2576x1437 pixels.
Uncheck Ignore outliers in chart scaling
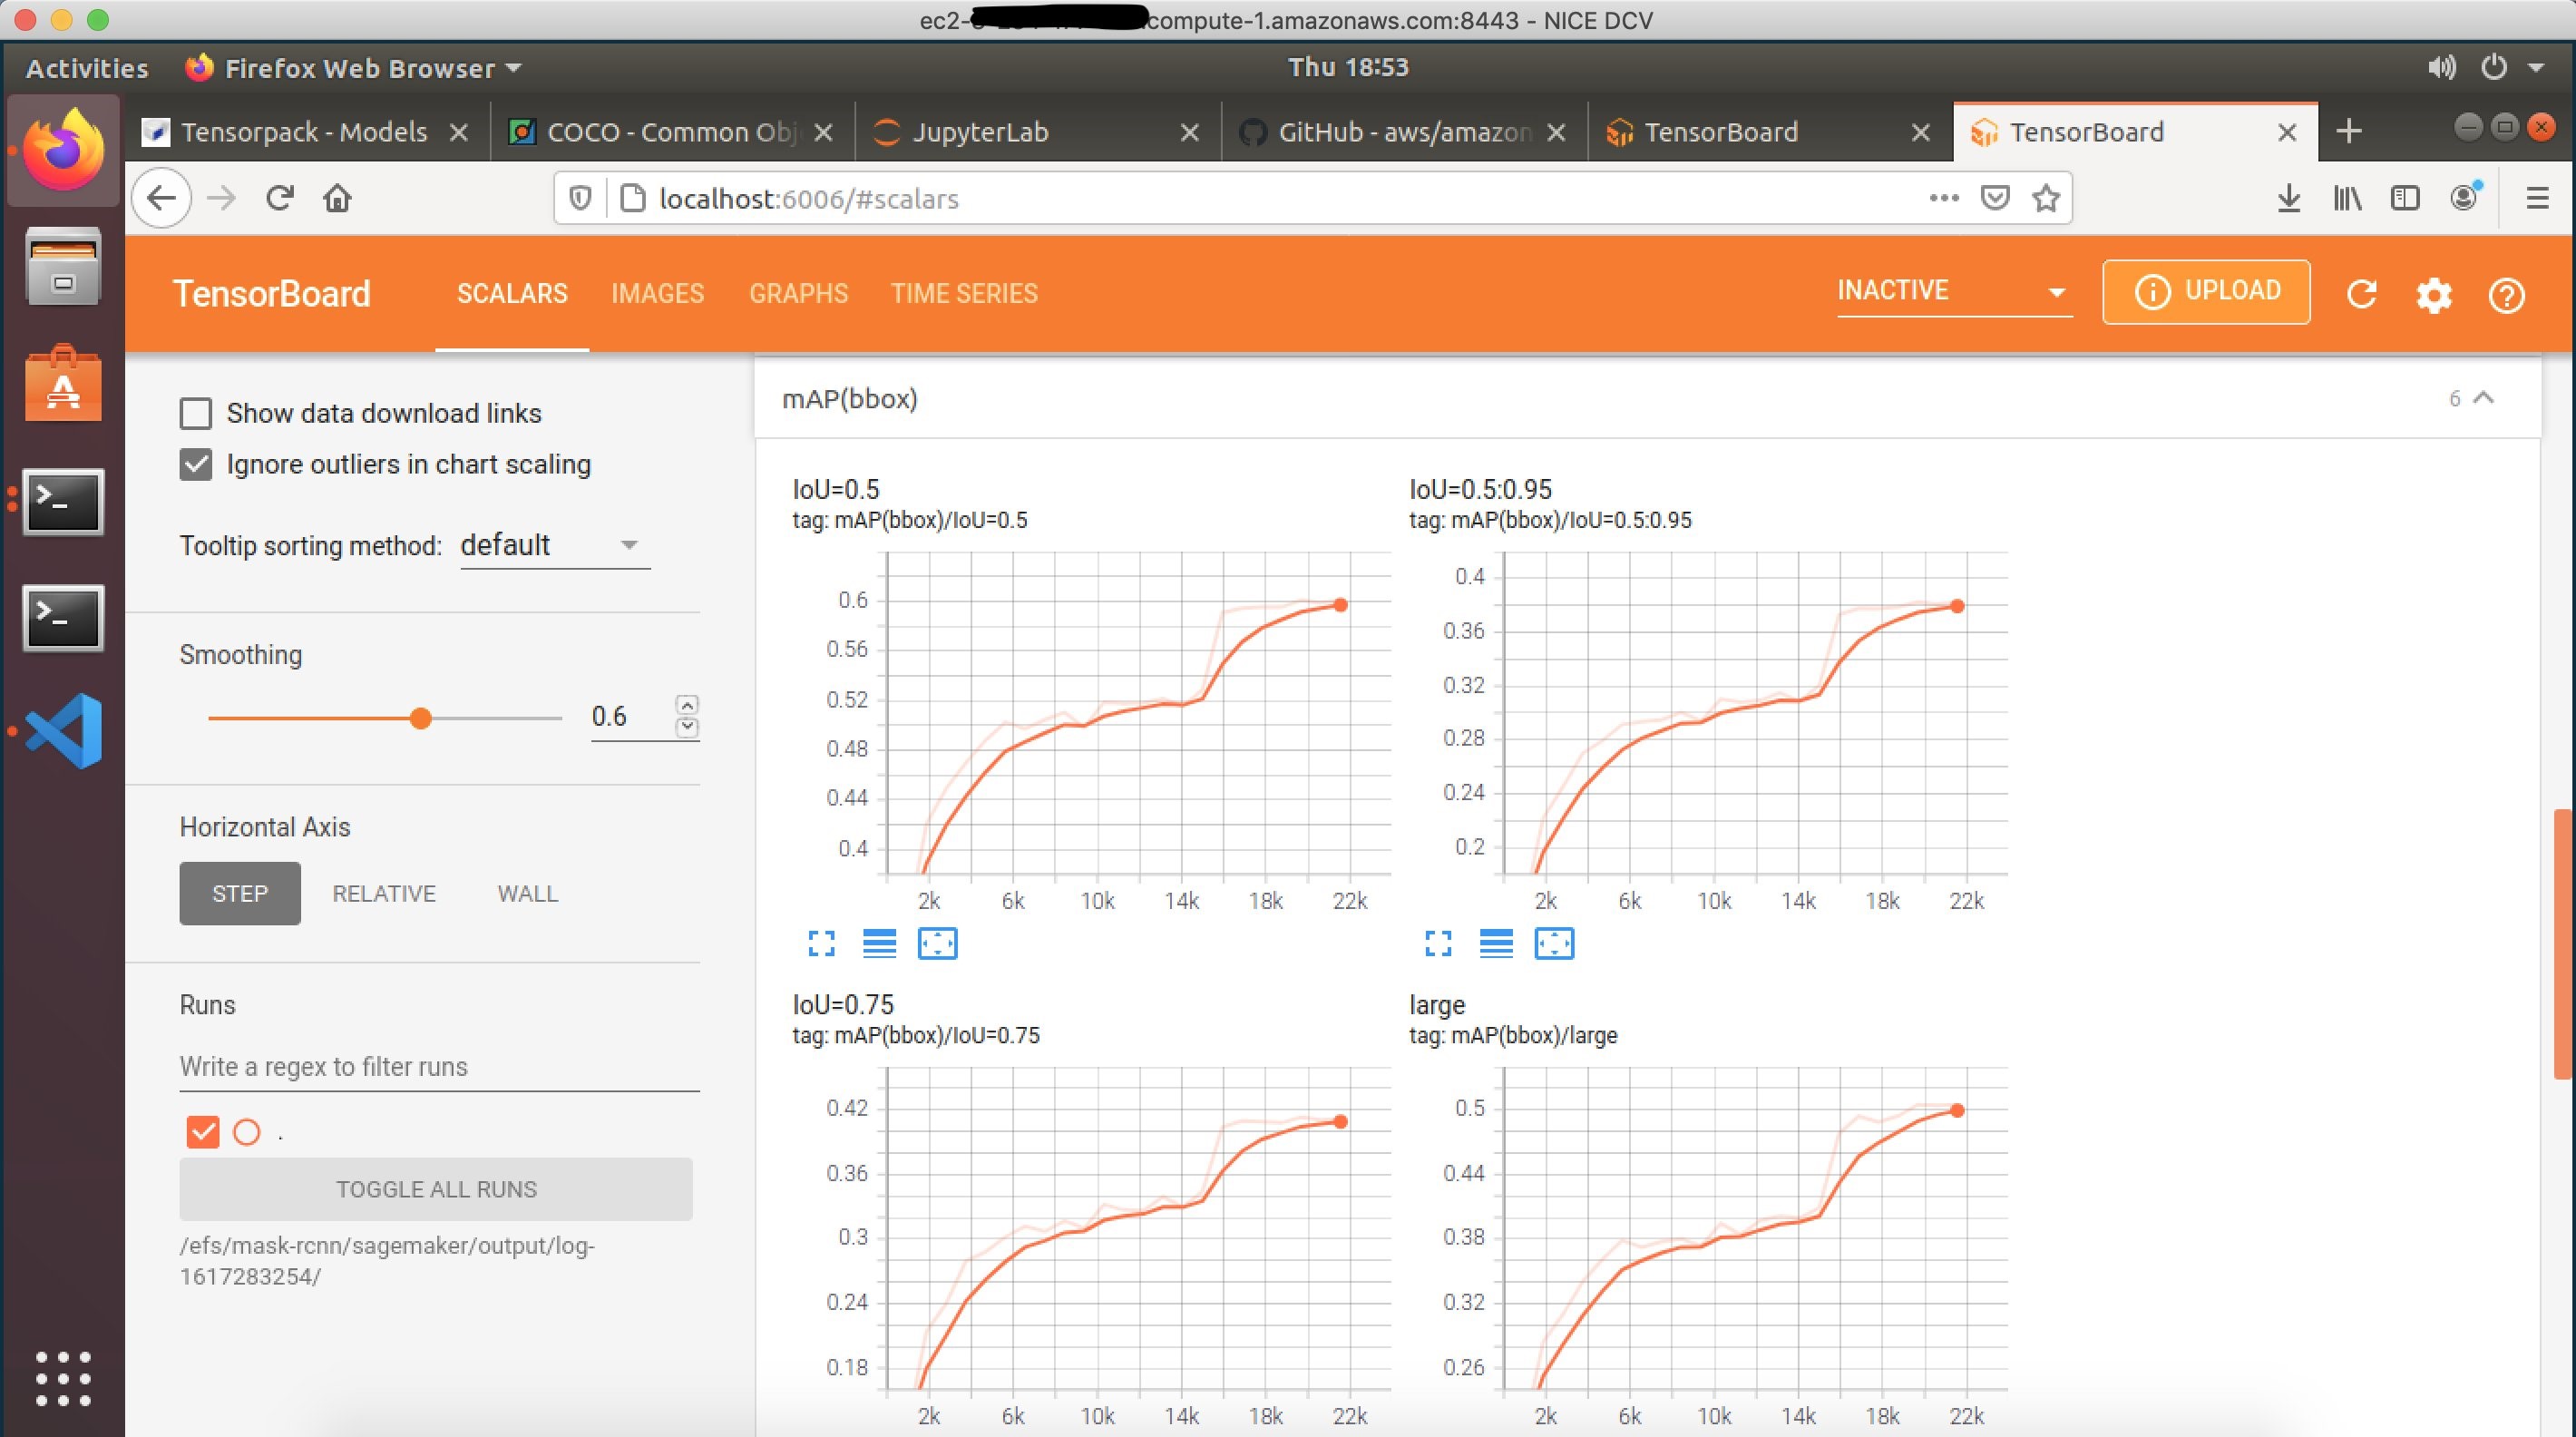(x=195, y=464)
